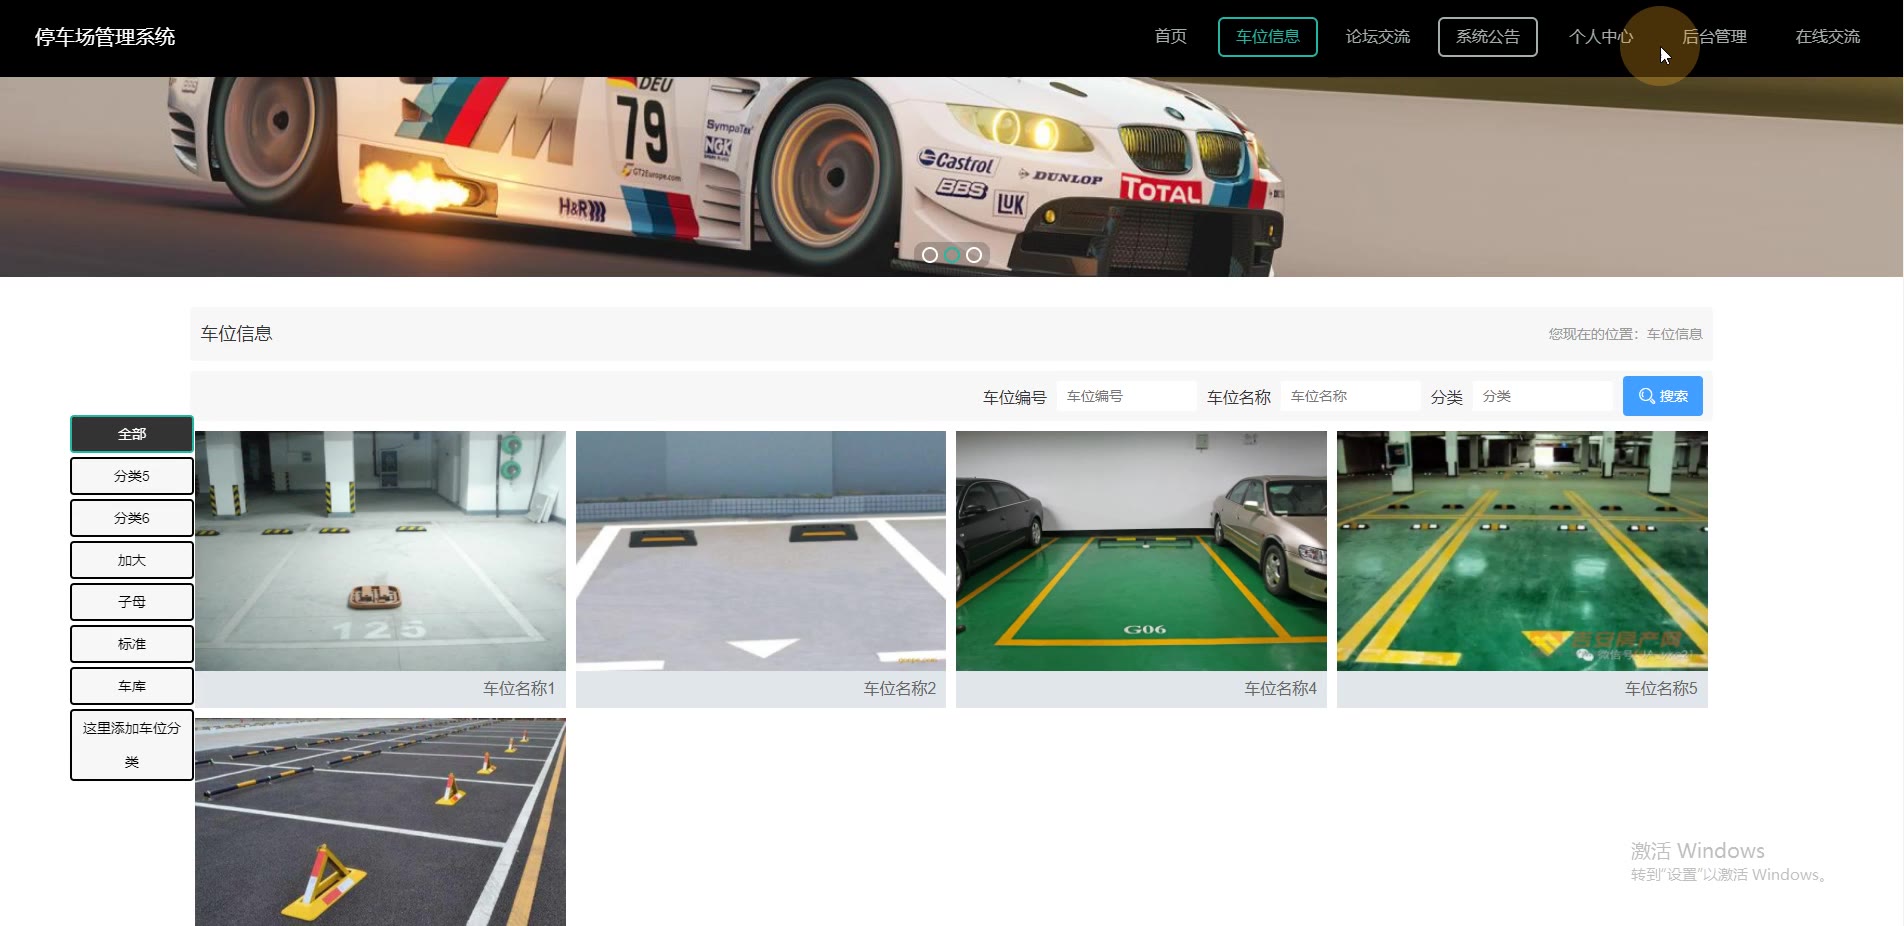Image resolution: width=1904 pixels, height=926 pixels.
Task: Filter by 子母 category
Action: (132, 602)
